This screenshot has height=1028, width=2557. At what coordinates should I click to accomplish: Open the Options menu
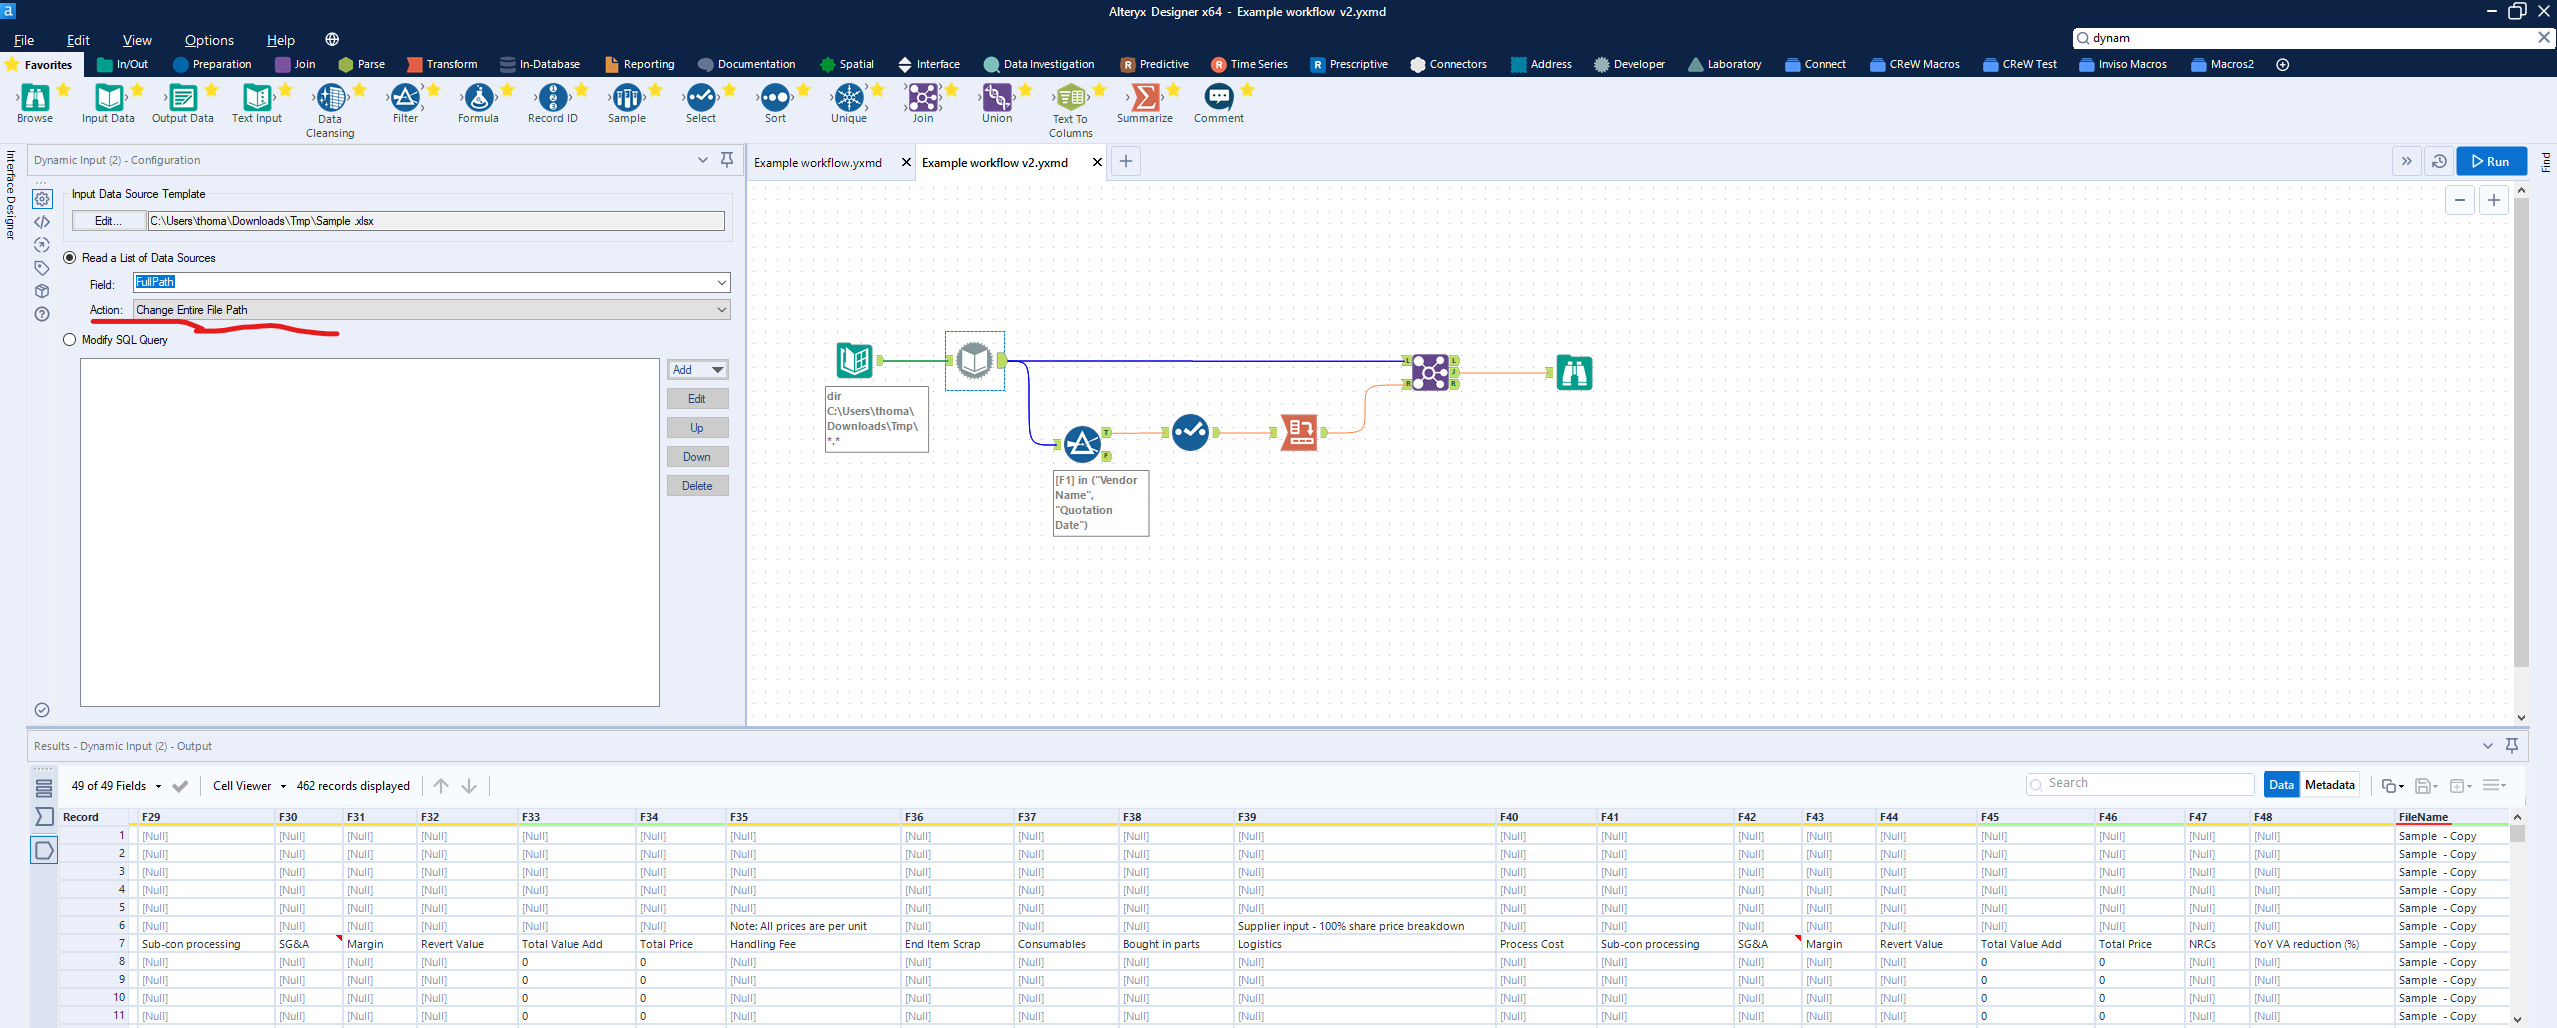click(x=208, y=40)
